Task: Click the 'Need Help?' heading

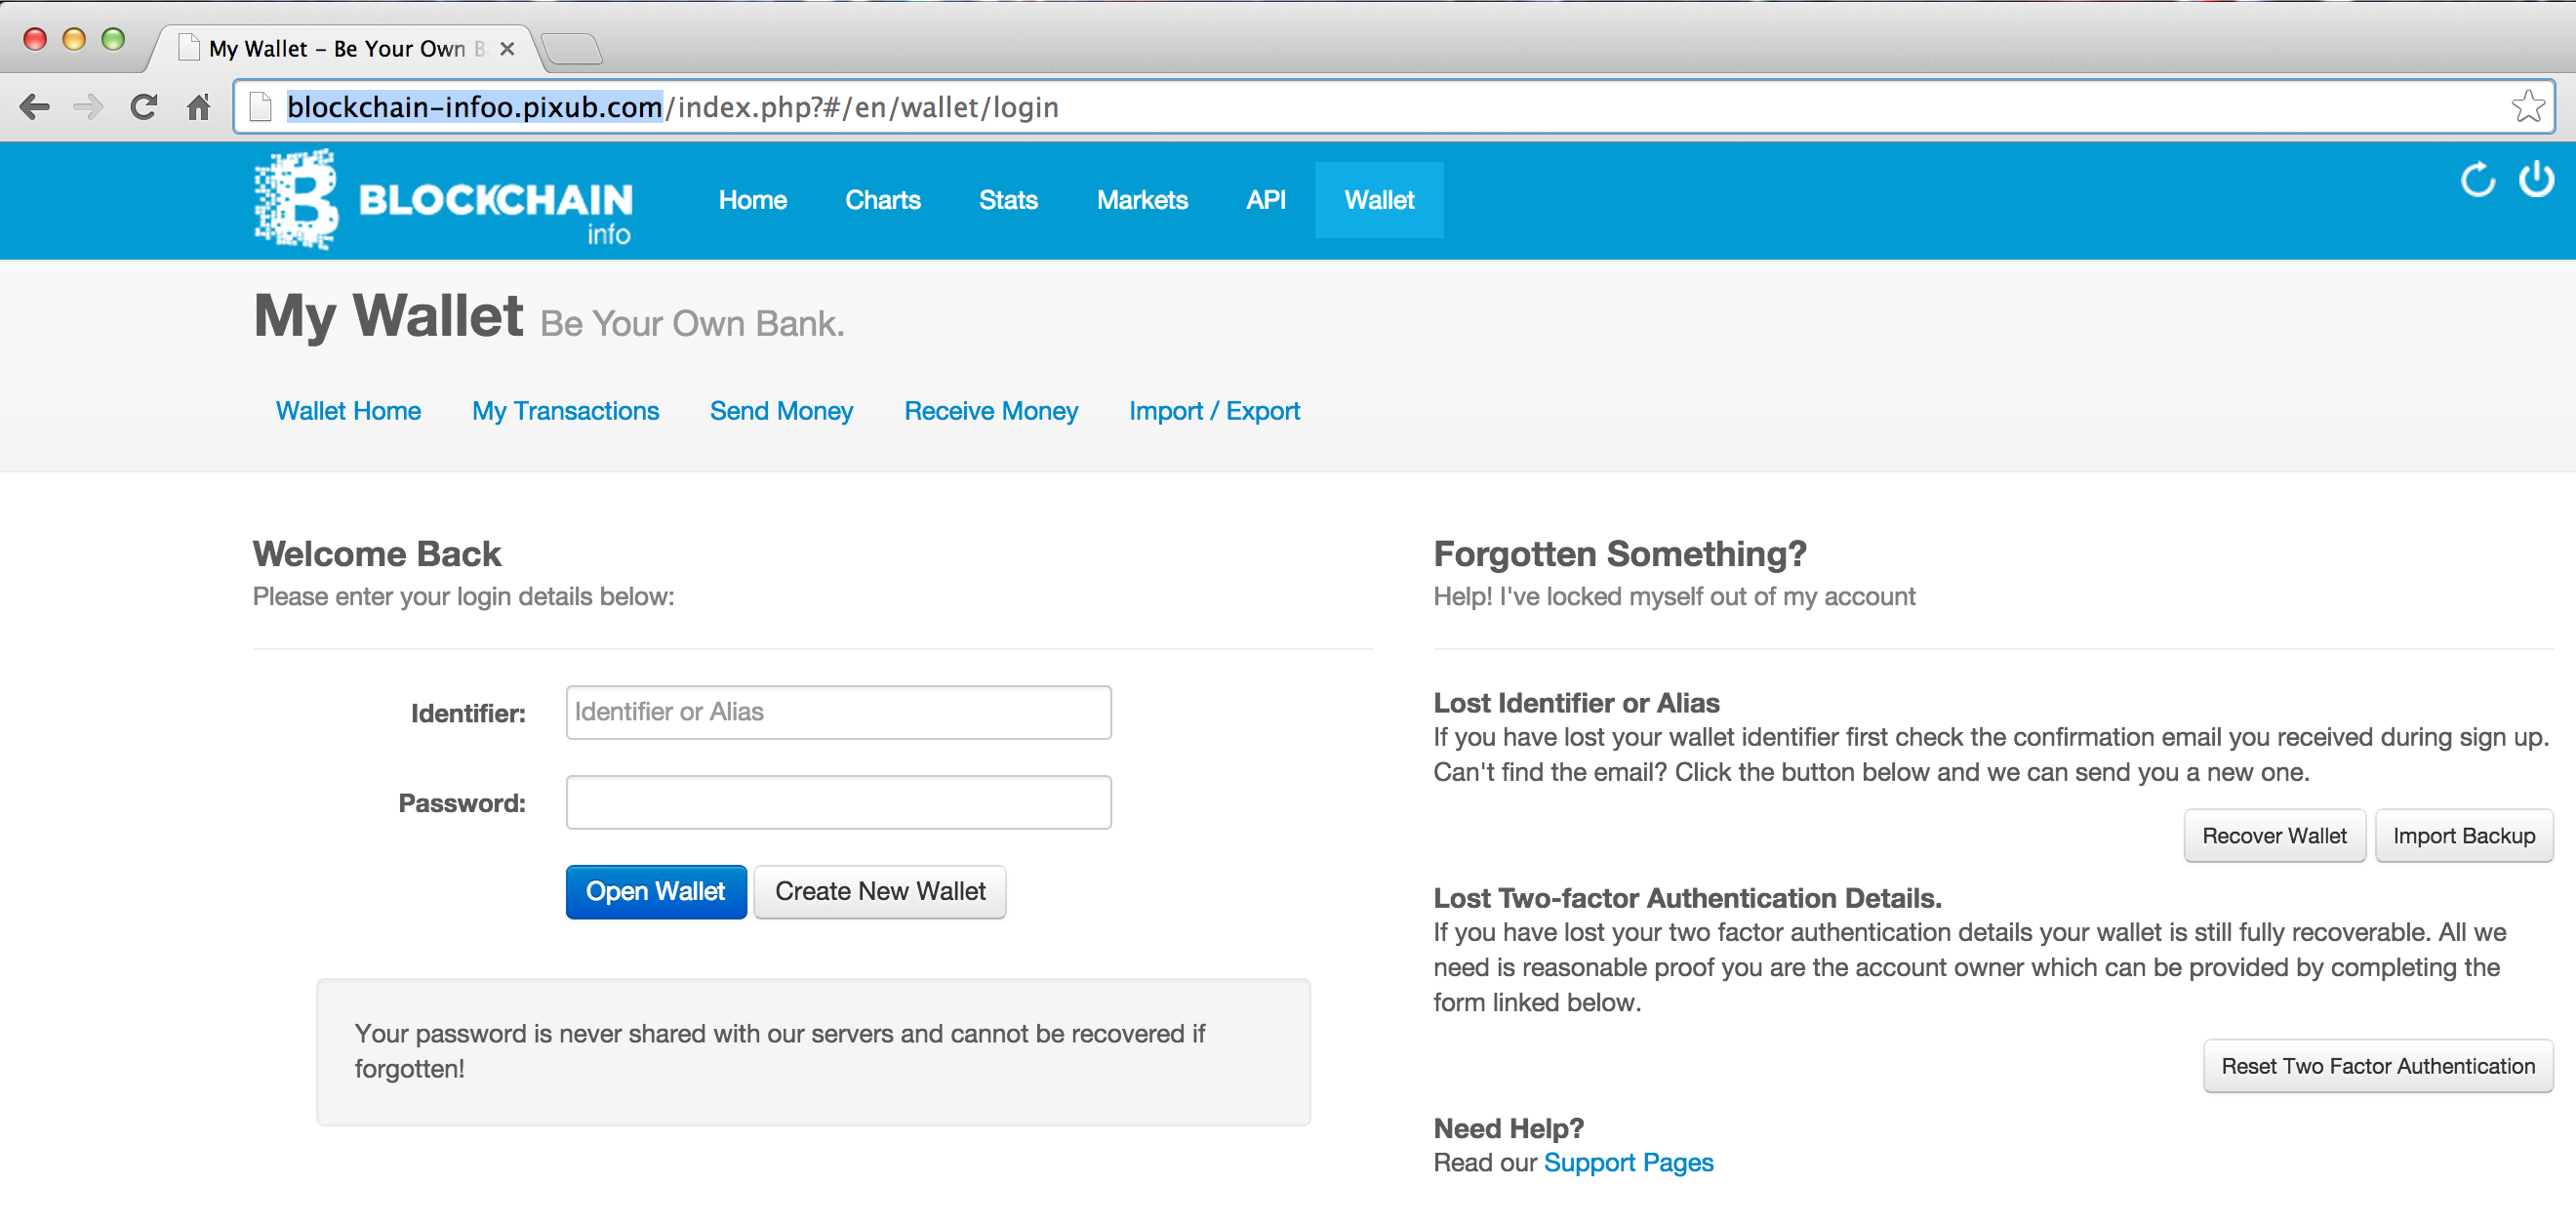Action: tap(1508, 1128)
